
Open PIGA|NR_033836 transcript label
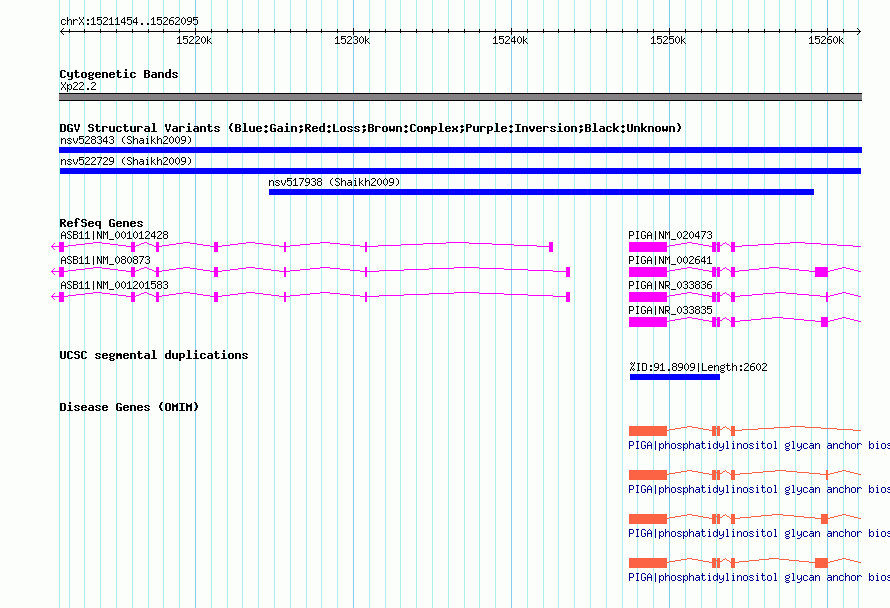[x=670, y=285]
